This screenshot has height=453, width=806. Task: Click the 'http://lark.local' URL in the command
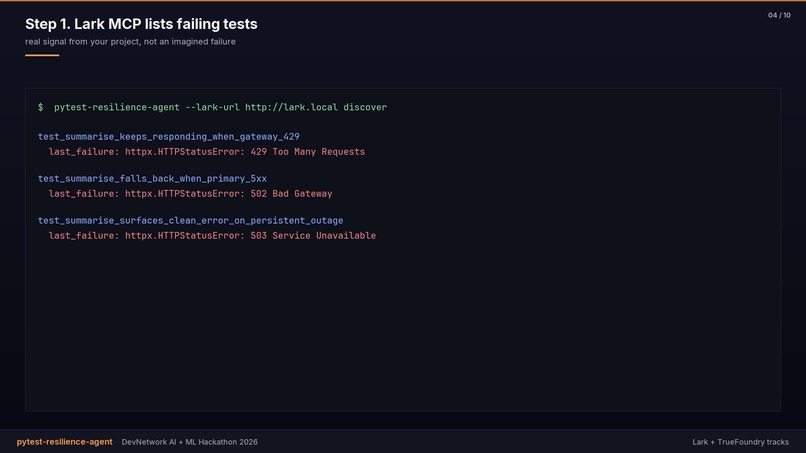click(x=291, y=107)
